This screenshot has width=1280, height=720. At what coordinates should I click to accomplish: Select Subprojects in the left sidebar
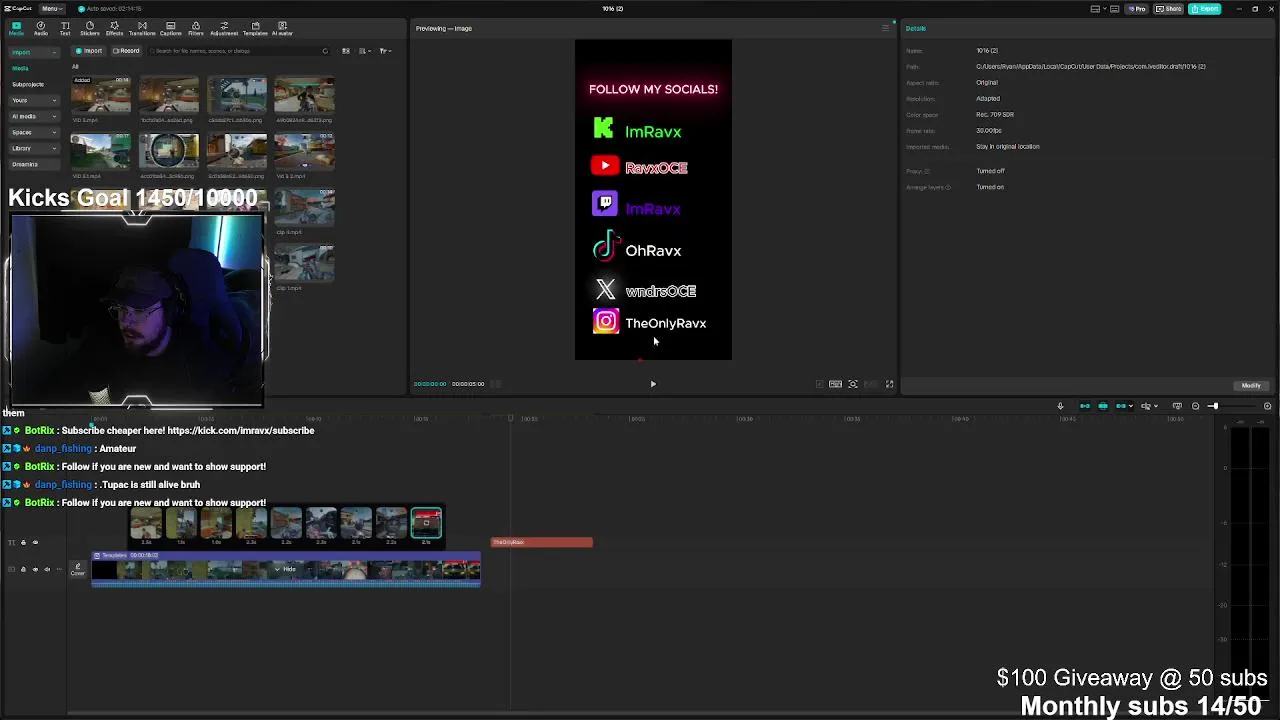click(x=28, y=84)
